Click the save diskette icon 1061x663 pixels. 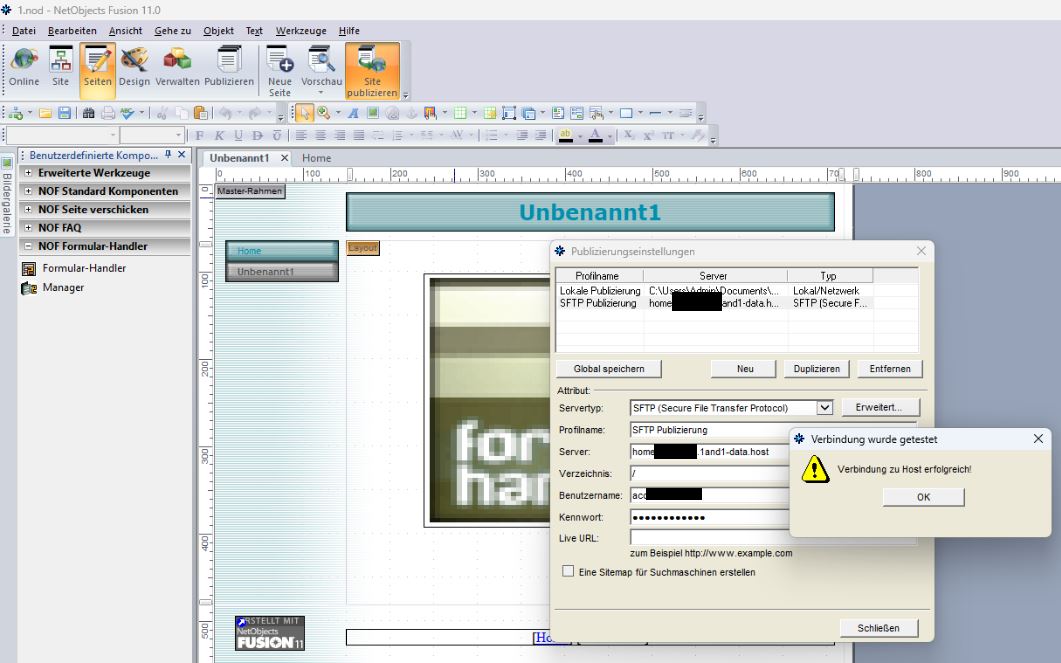[x=64, y=113]
